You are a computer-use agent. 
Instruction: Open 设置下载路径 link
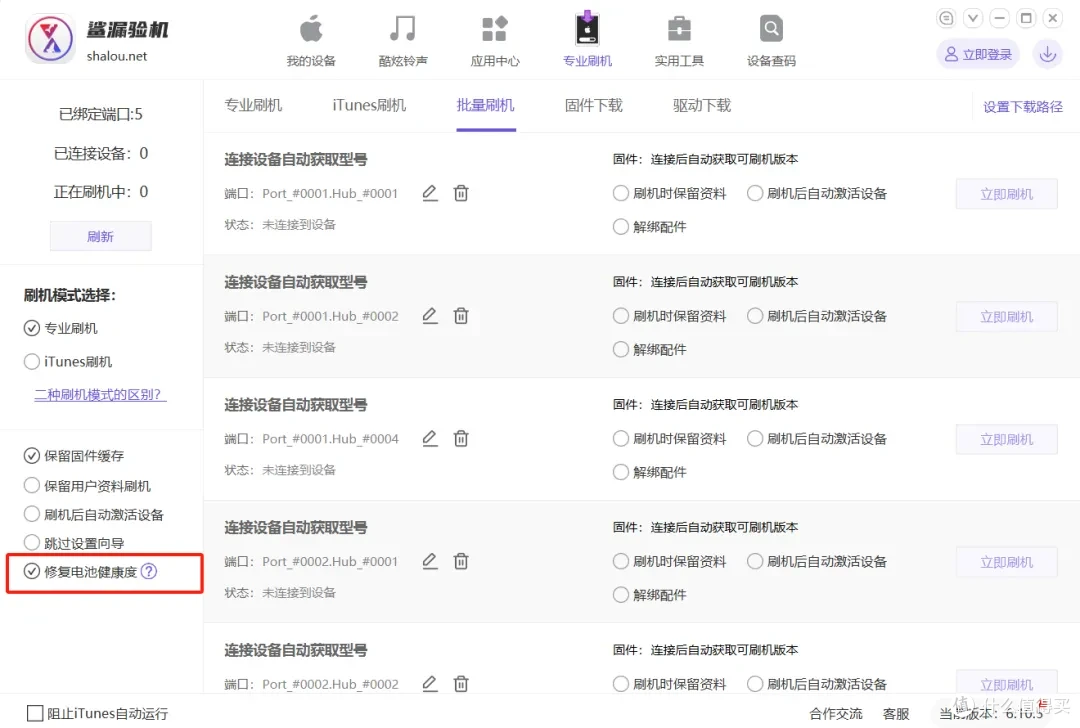tap(1023, 107)
